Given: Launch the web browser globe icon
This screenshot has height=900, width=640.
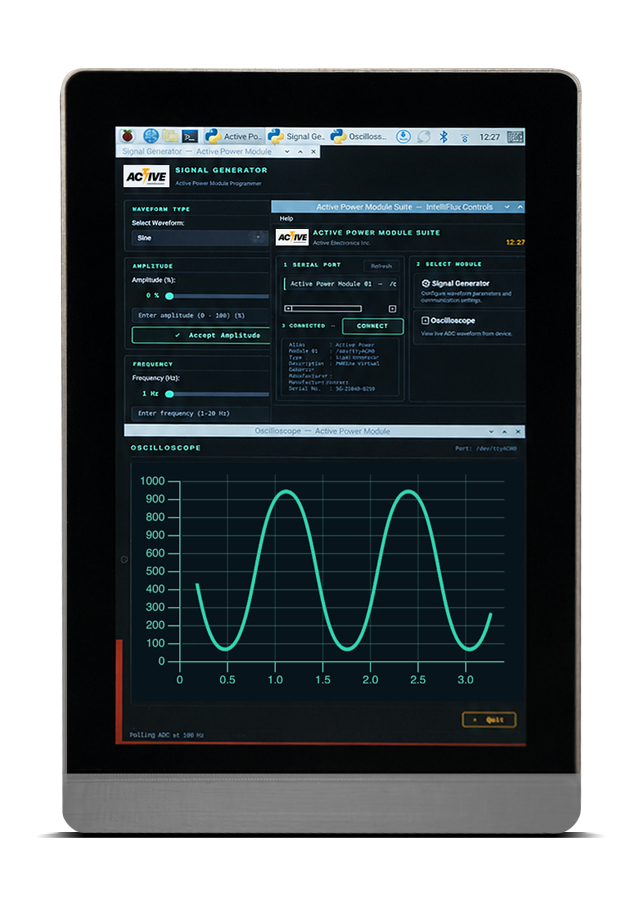Looking at the screenshot, I should point(150,136).
